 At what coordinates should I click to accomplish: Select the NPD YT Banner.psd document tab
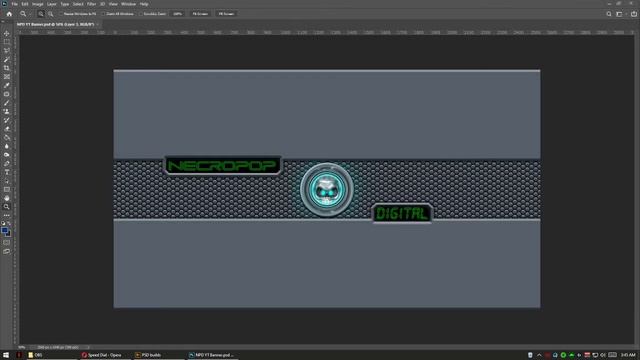click(x=56, y=24)
